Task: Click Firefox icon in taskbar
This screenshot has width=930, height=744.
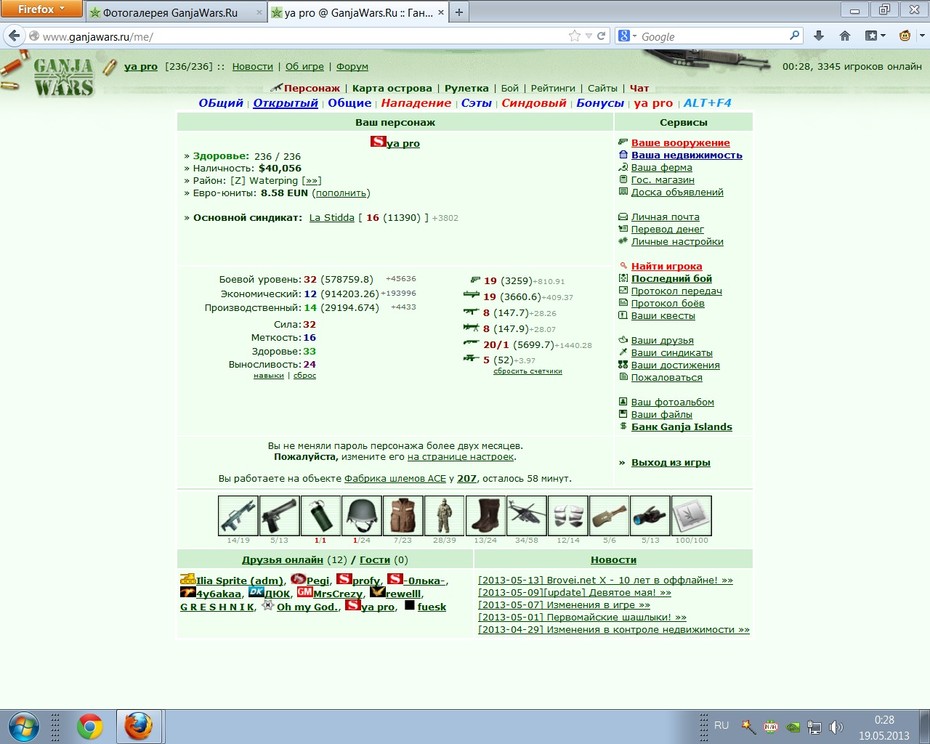Action: [x=138, y=727]
